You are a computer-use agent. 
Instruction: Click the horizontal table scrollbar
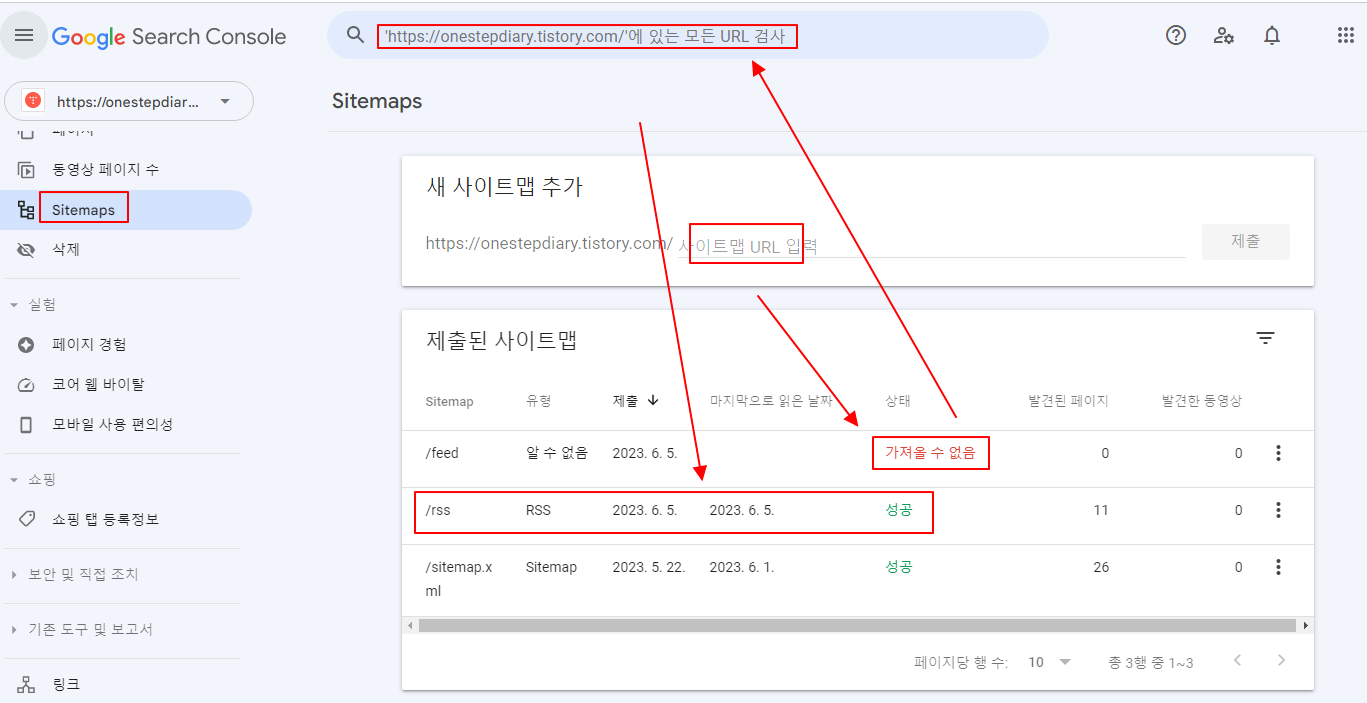pos(857,625)
